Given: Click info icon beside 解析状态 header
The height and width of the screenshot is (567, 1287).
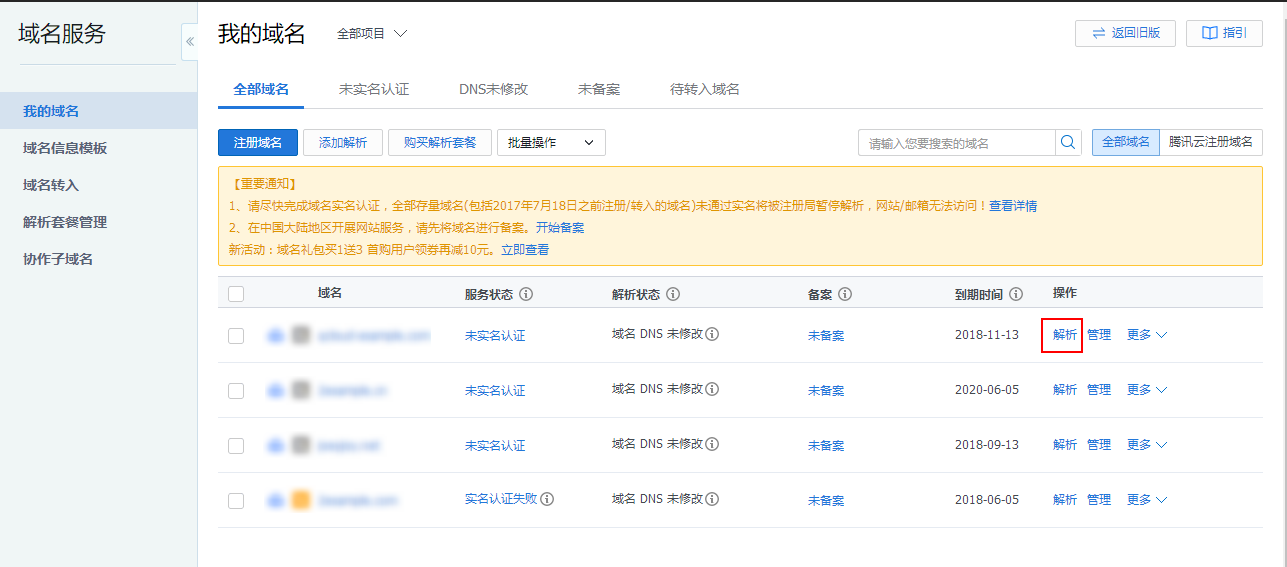Looking at the screenshot, I should tap(673, 295).
